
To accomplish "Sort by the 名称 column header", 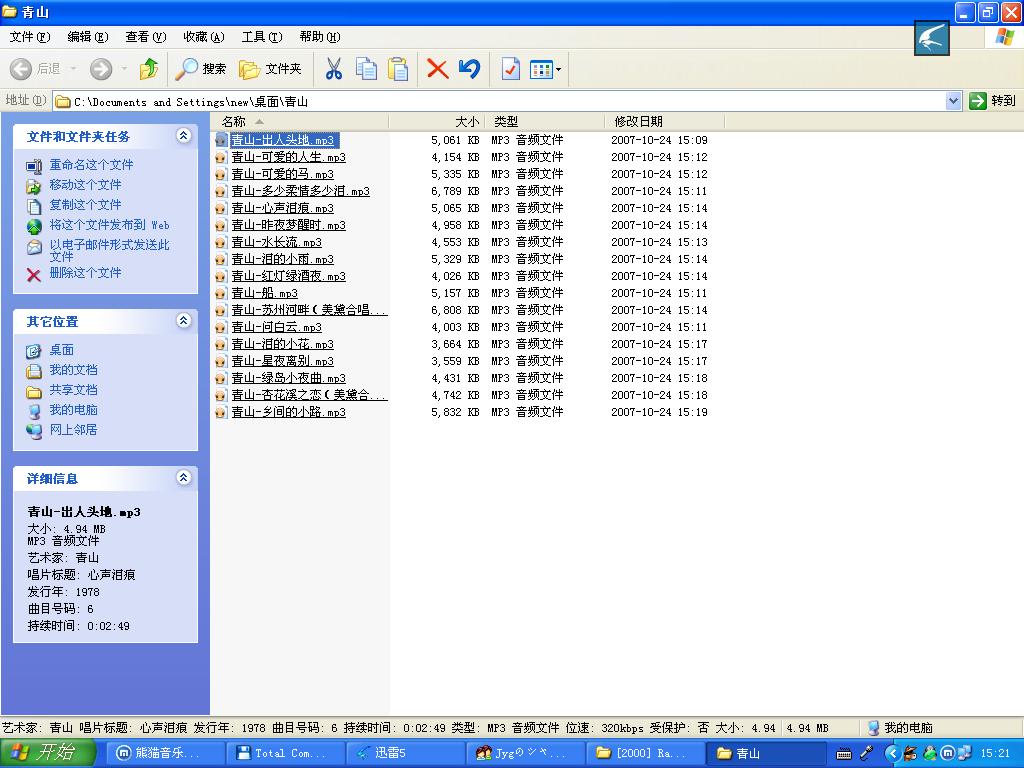I will click(x=300, y=121).
